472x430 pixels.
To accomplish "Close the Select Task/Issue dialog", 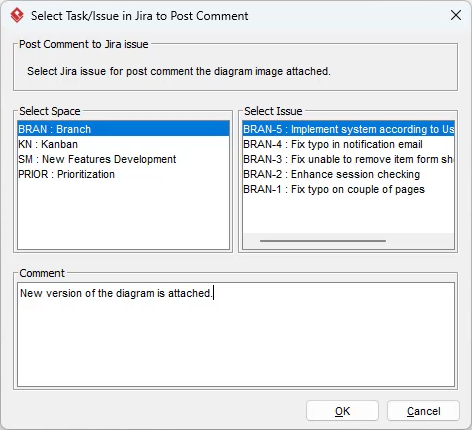I will click(456, 15).
